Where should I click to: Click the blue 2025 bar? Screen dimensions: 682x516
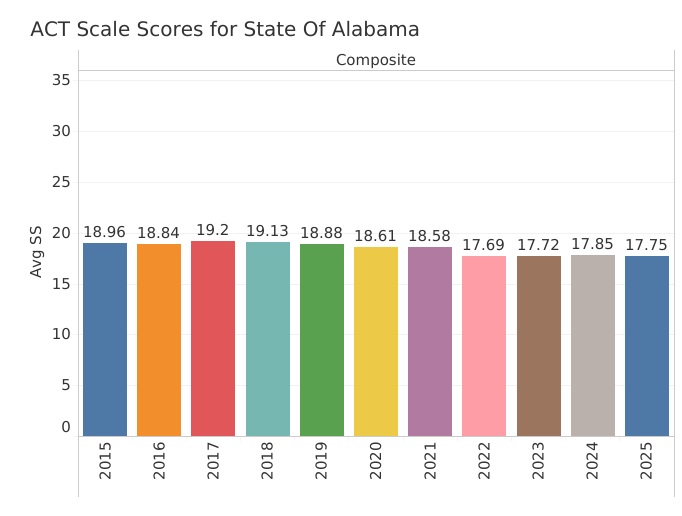[x=647, y=346]
